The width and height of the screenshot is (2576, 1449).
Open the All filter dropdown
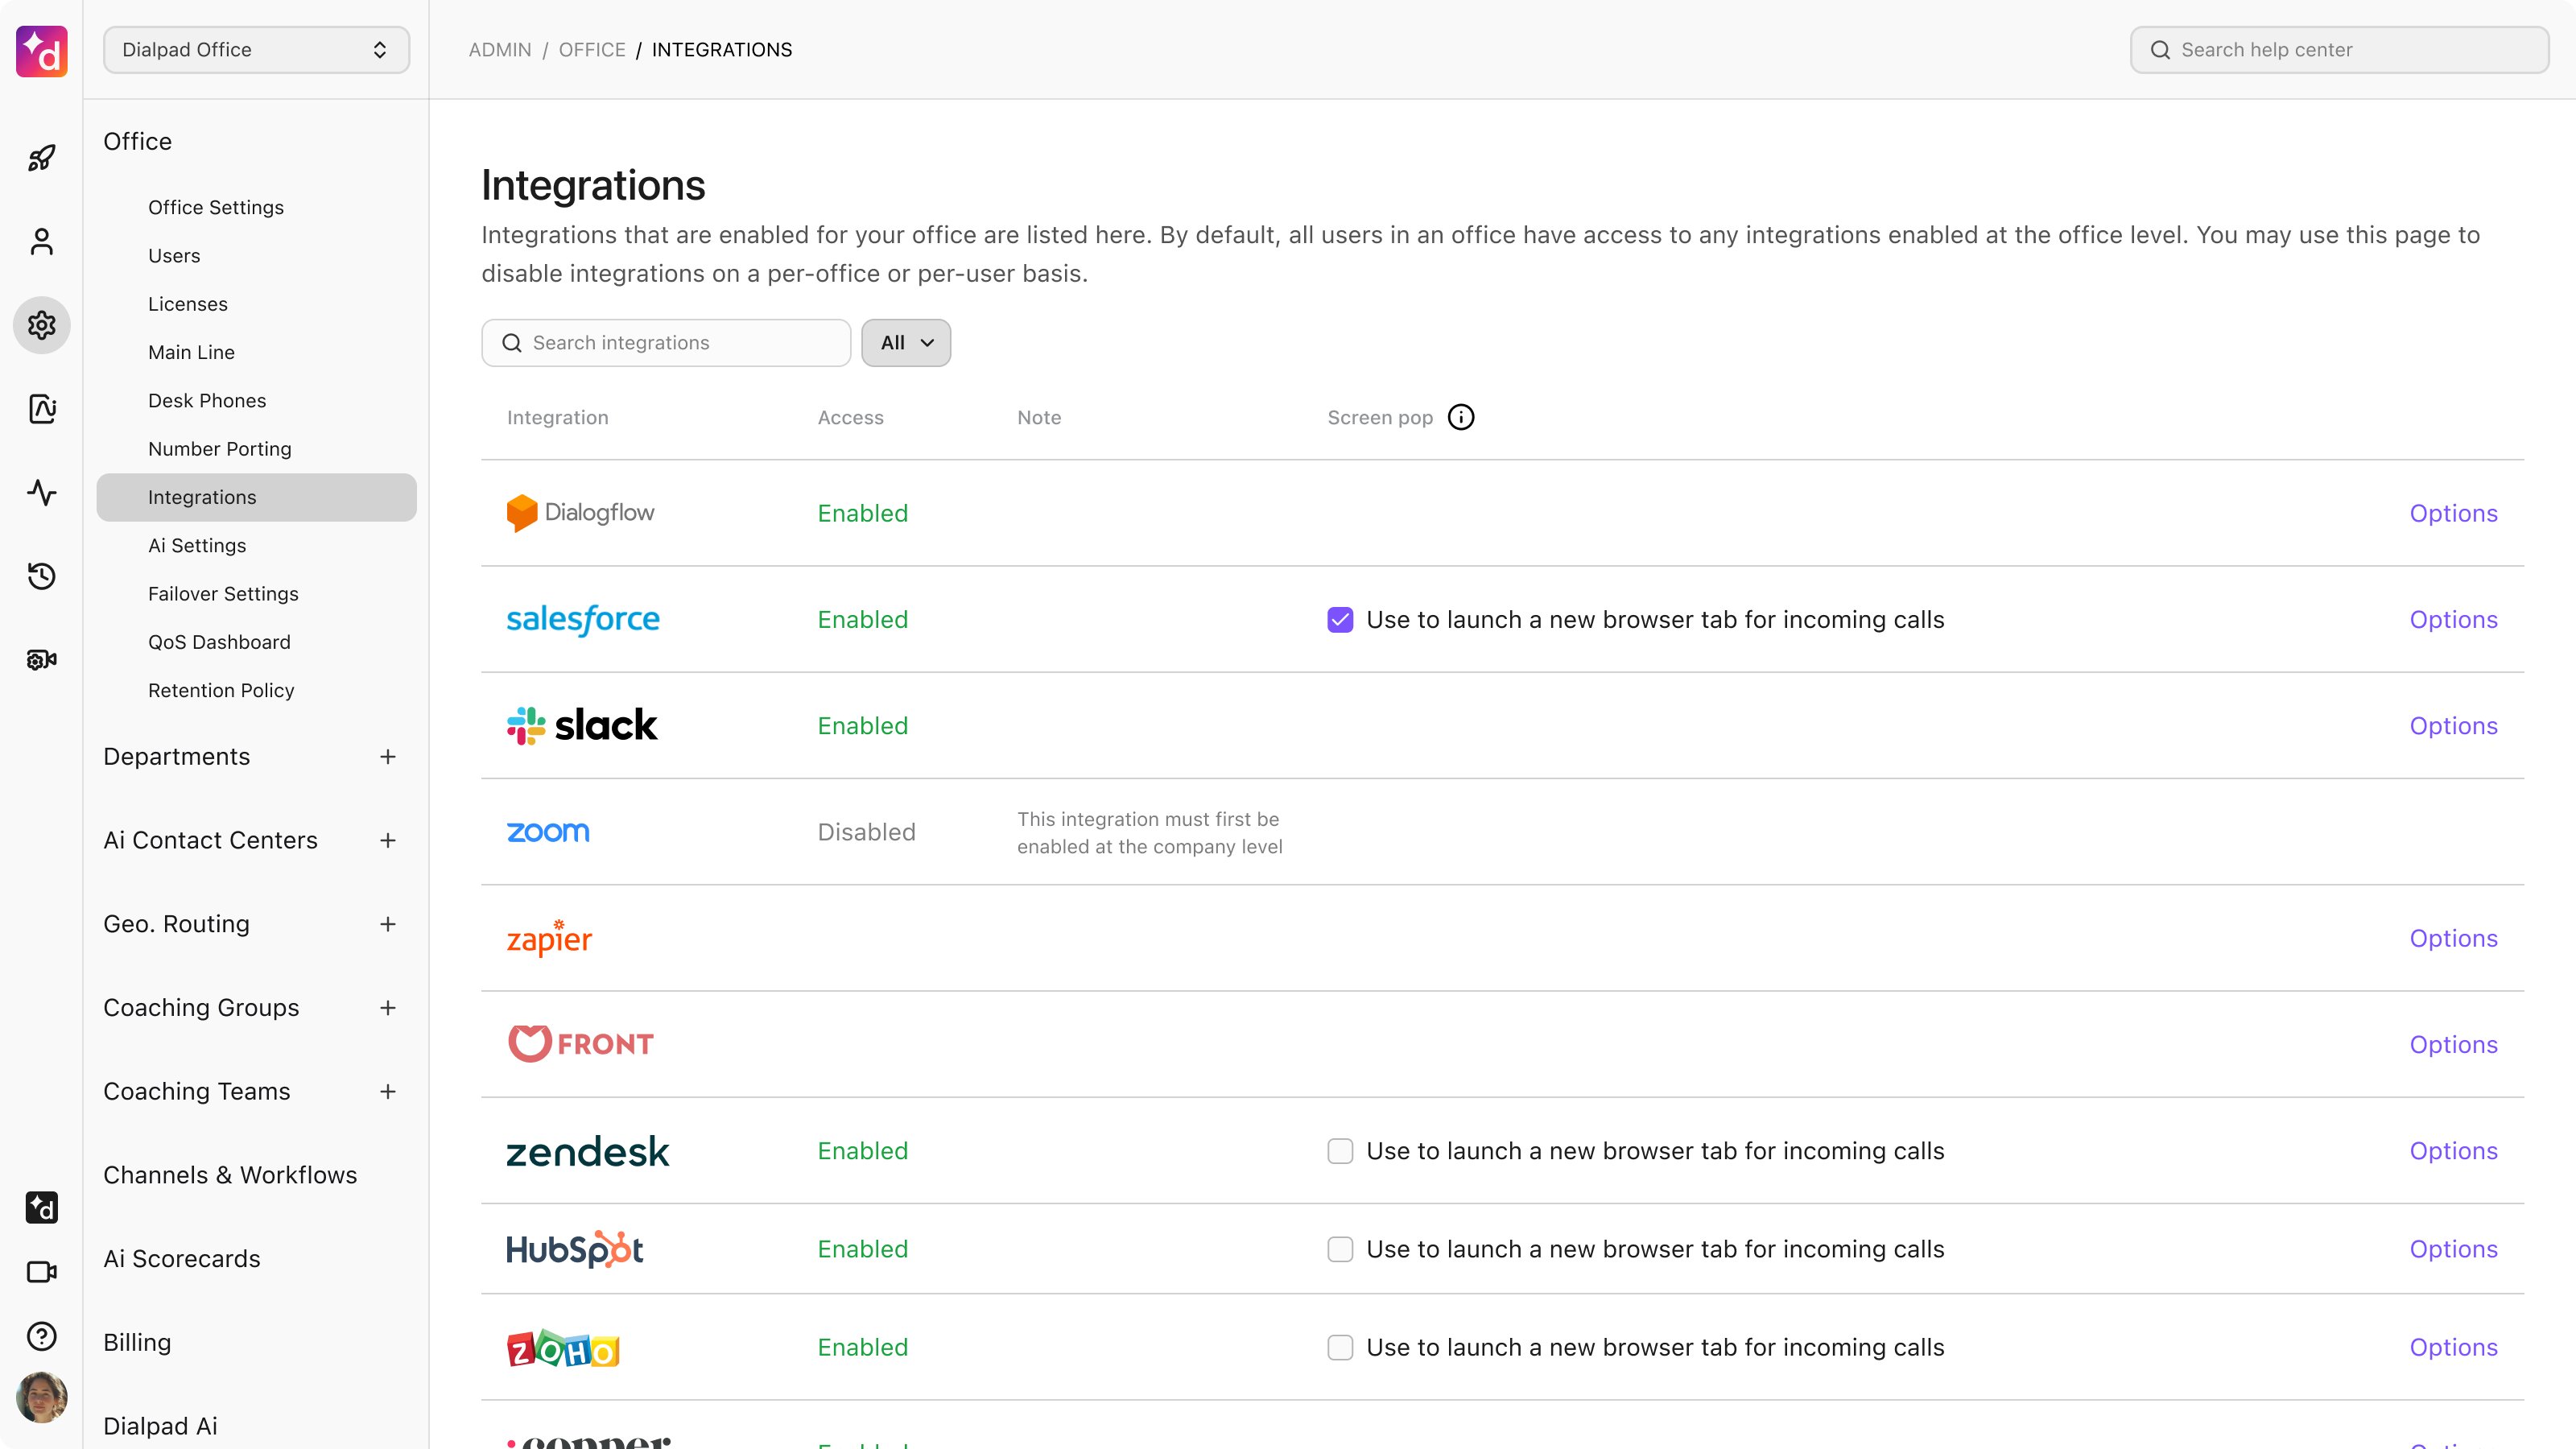click(906, 343)
